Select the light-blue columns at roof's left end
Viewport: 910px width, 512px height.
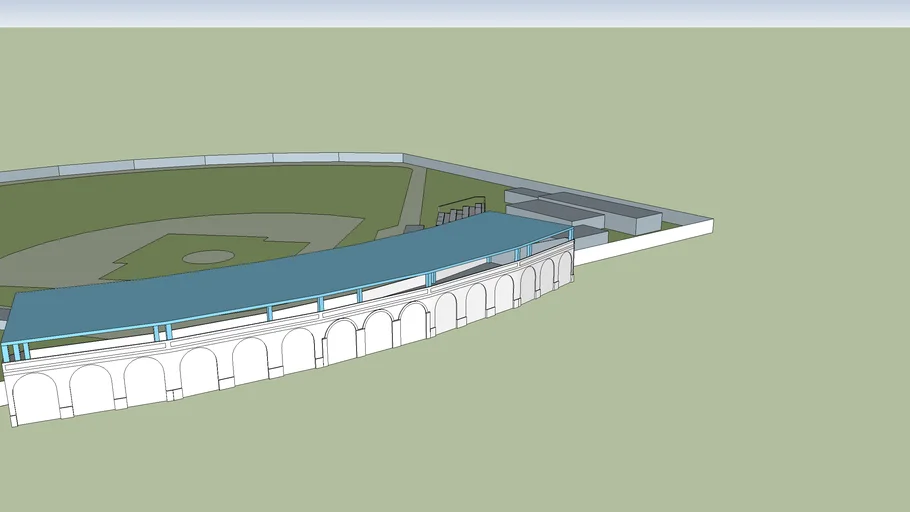16,351
